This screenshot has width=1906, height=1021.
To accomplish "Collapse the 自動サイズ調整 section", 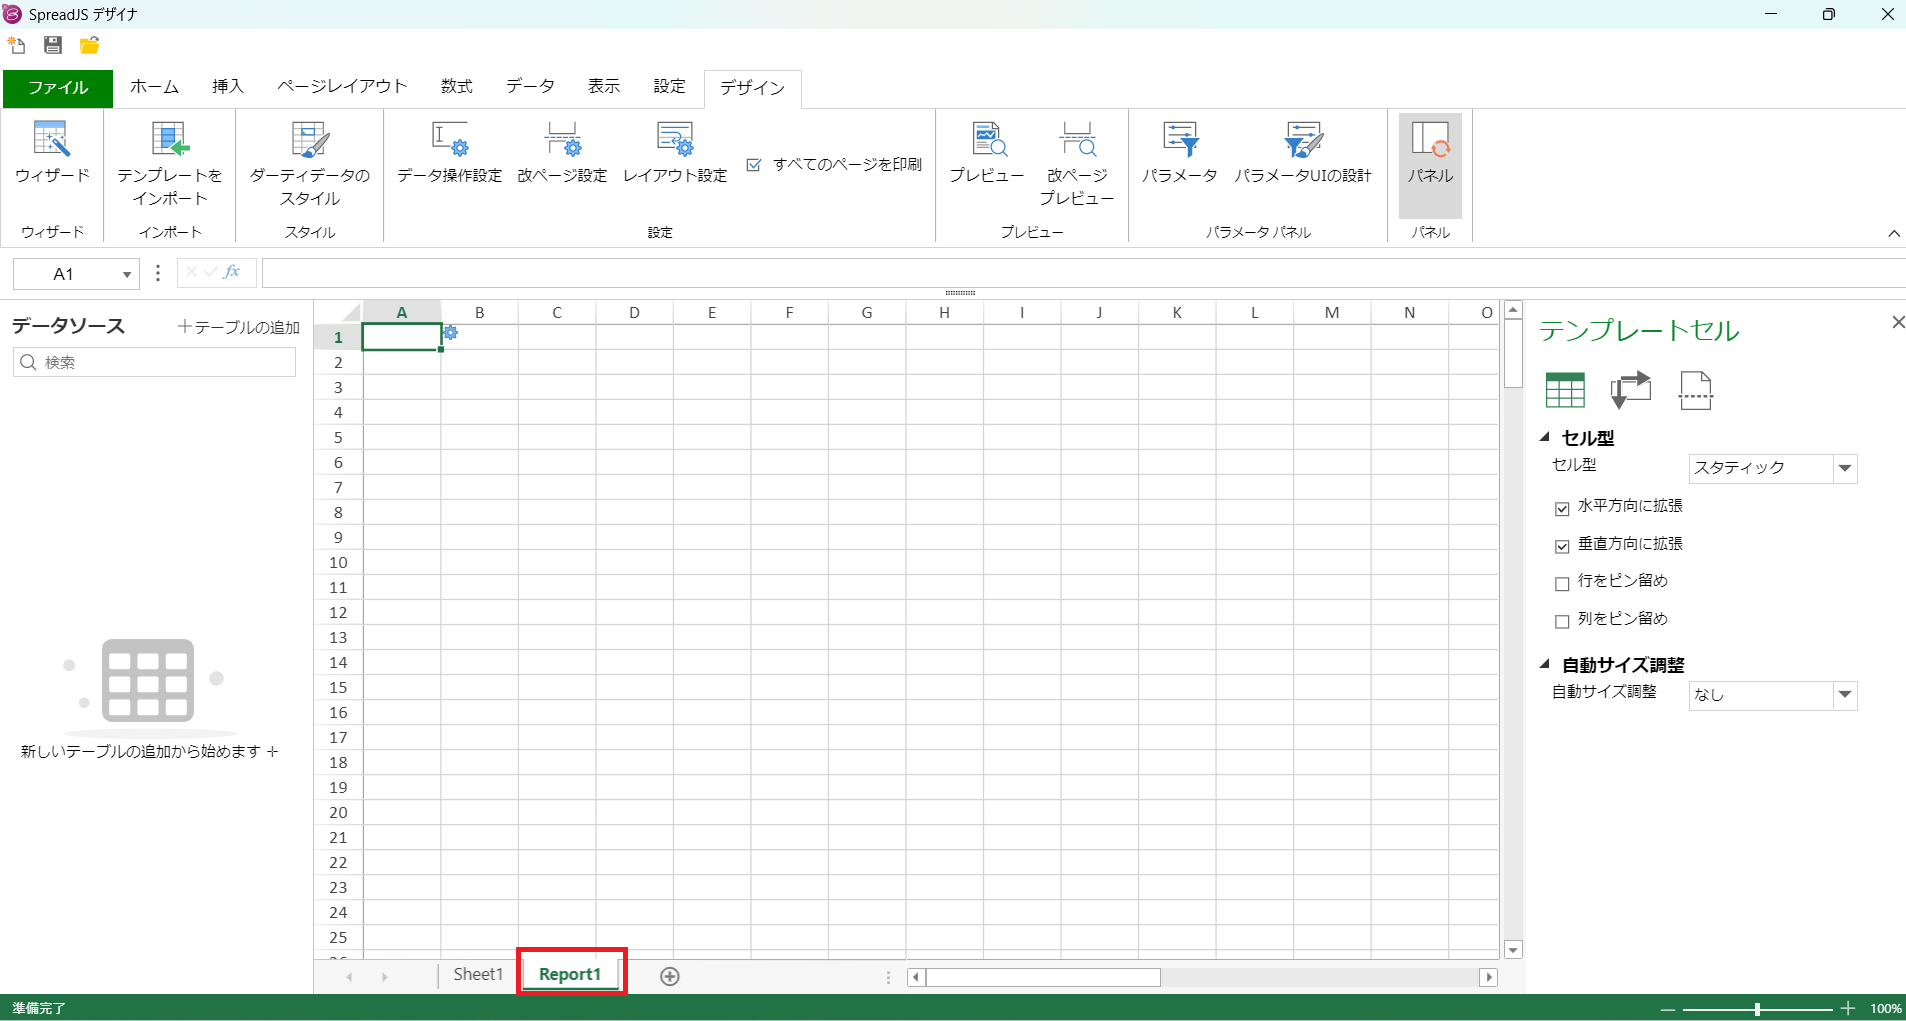I will tap(1545, 664).
